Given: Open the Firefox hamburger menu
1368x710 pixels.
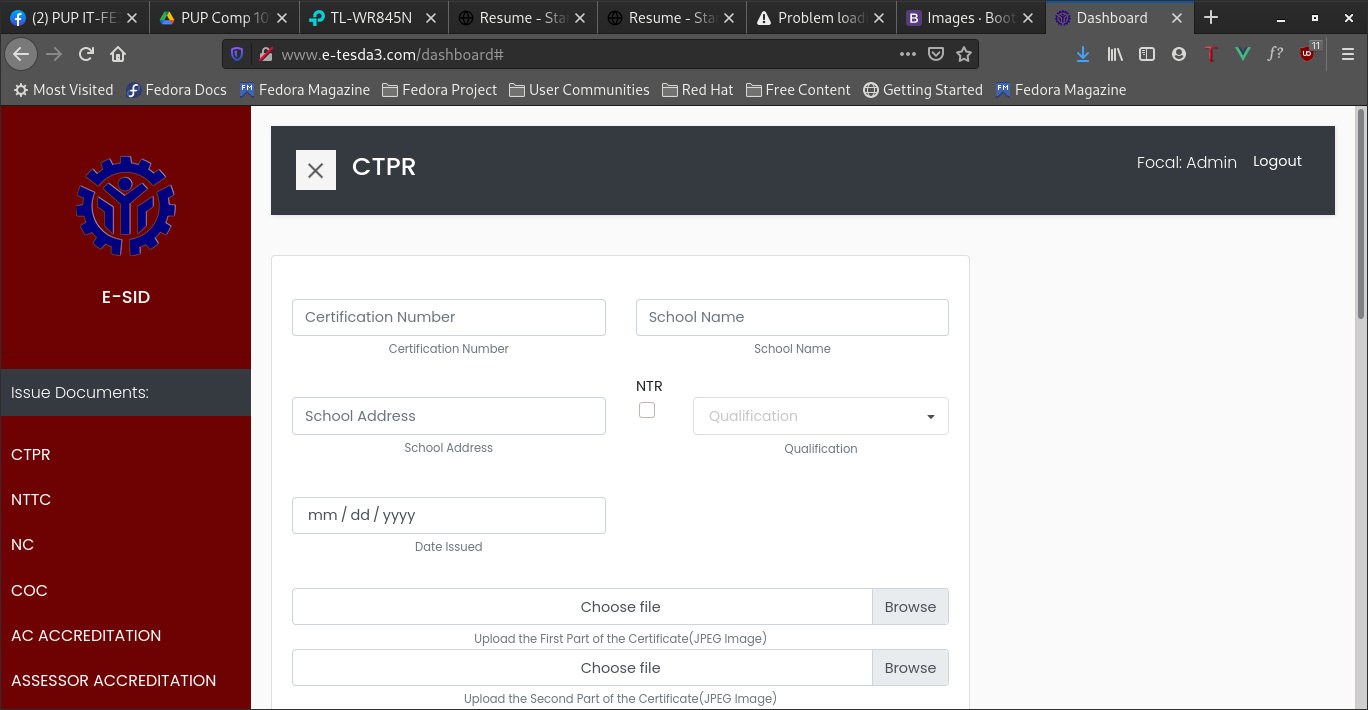Looking at the screenshot, I should coord(1347,54).
